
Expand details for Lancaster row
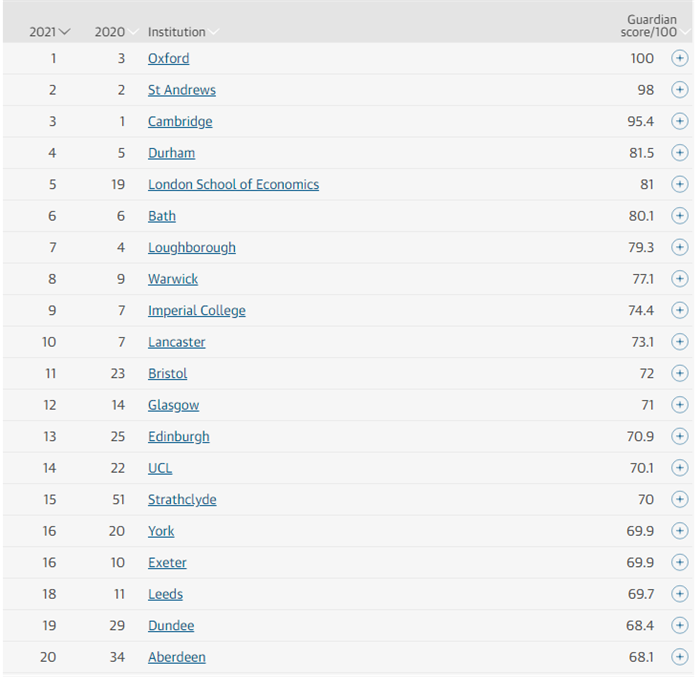[x=679, y=342]
